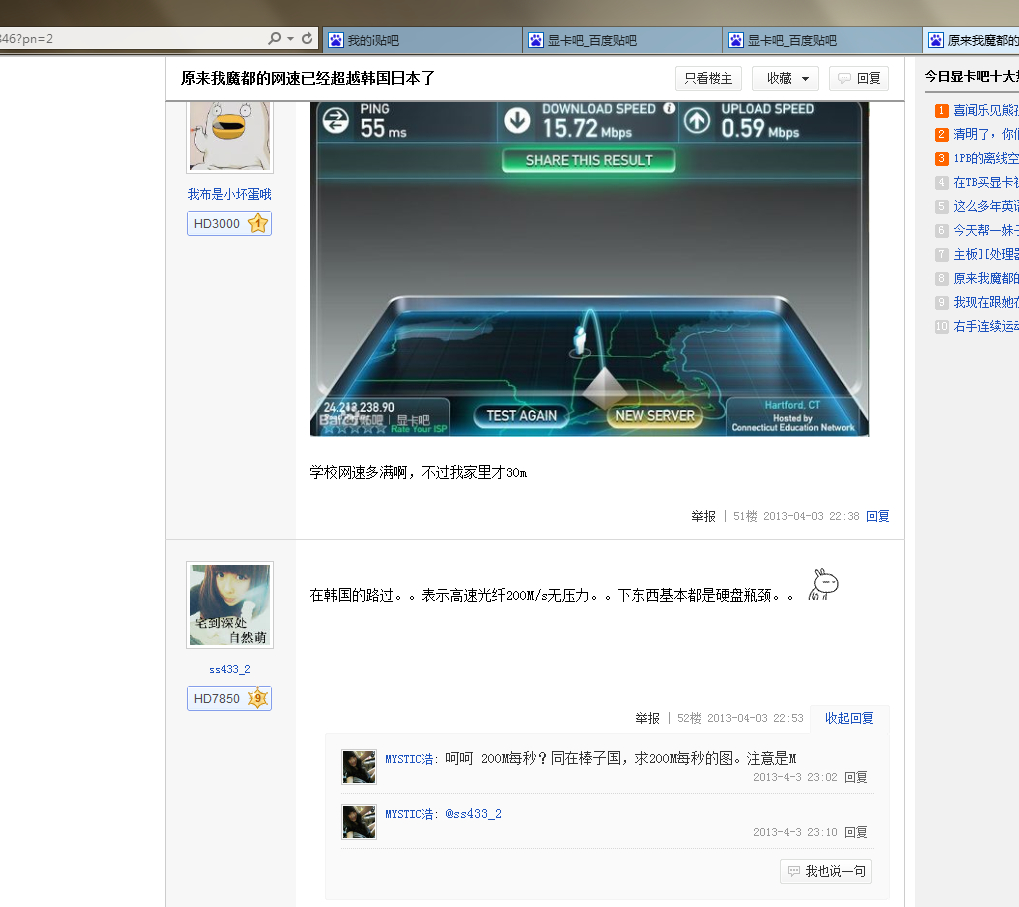Click the address bar search magnifier icon

(274, 39)
